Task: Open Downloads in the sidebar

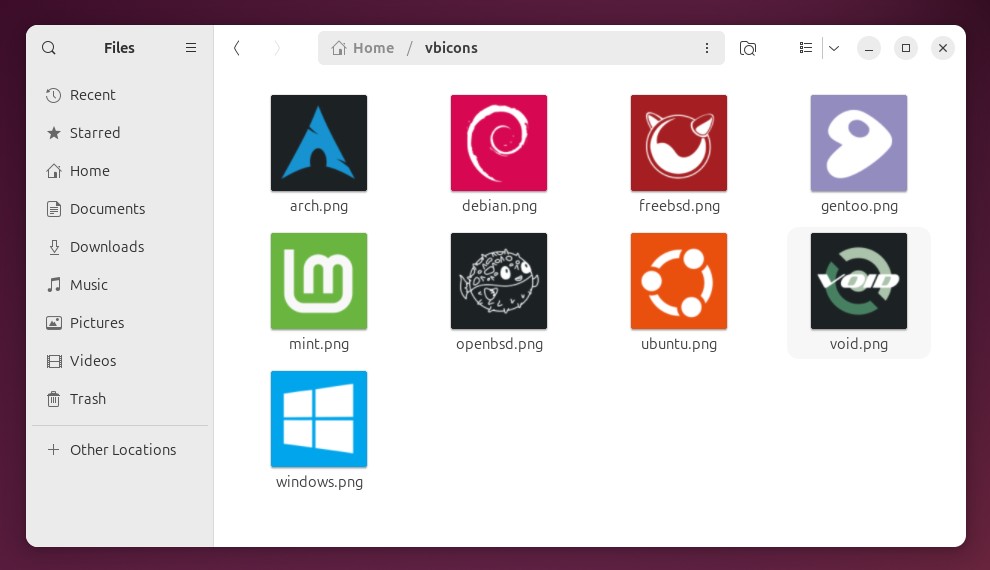Action: tap(120, 247)
